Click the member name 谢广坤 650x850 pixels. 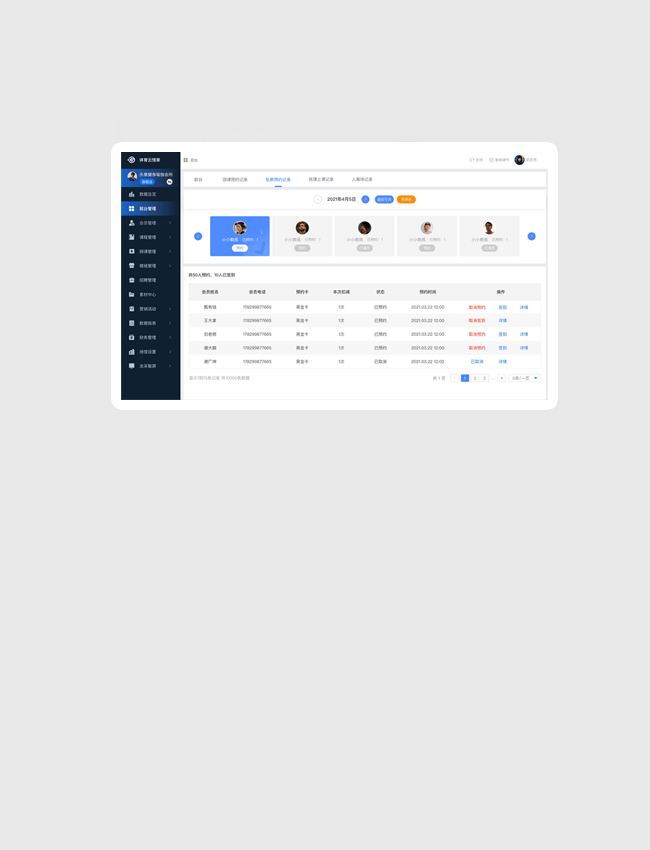pyautogui.click(x=210, y=362)
